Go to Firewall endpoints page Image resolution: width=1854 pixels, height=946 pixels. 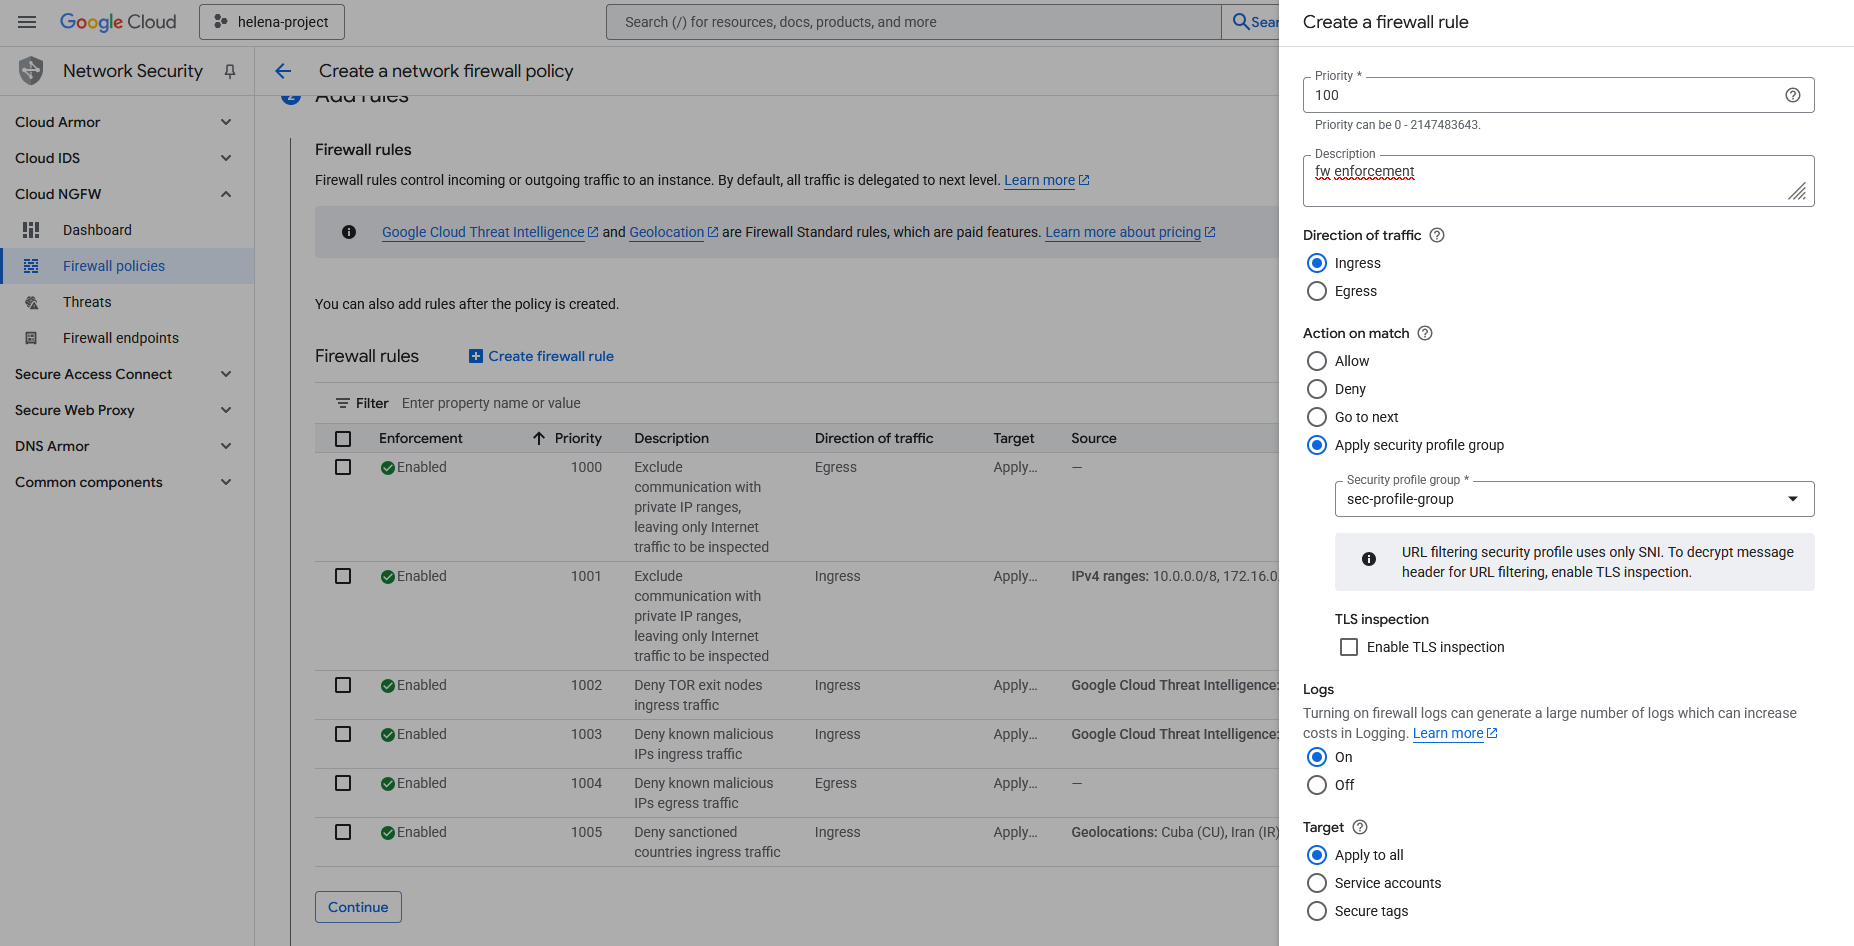(x=120, y=338)
